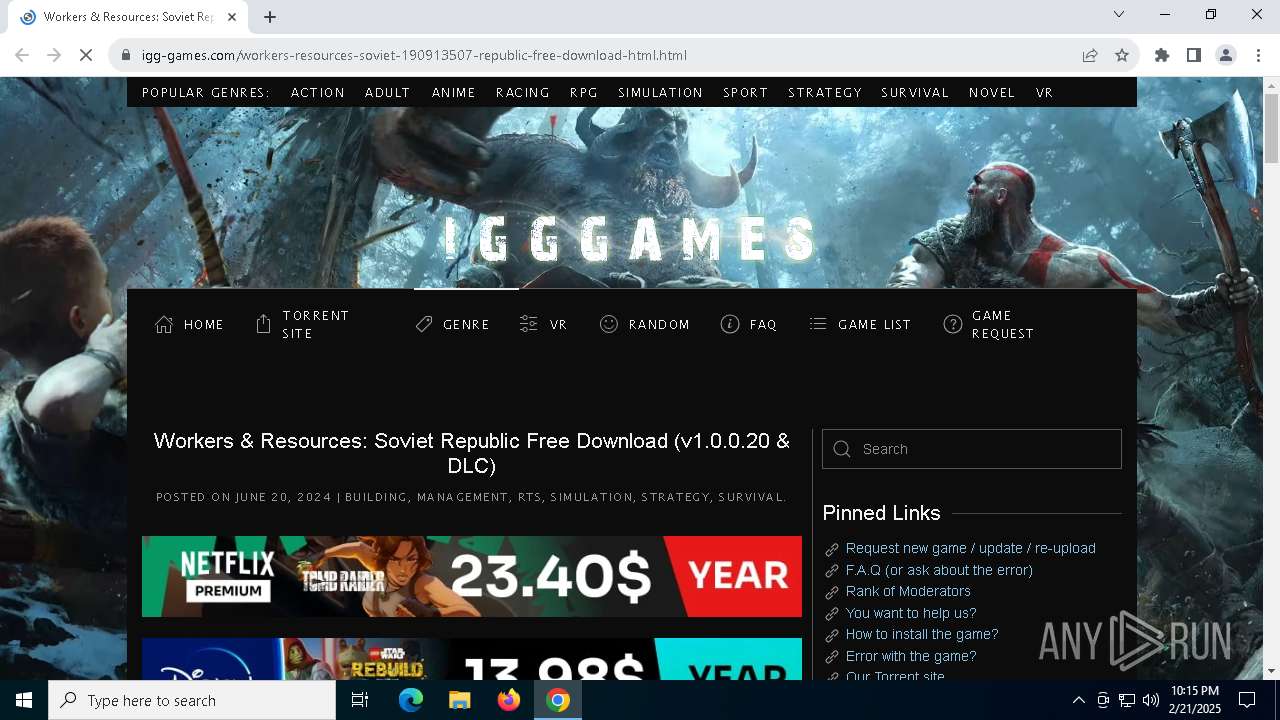Open tab search chevron dropdown

(x=1119, y=14)
